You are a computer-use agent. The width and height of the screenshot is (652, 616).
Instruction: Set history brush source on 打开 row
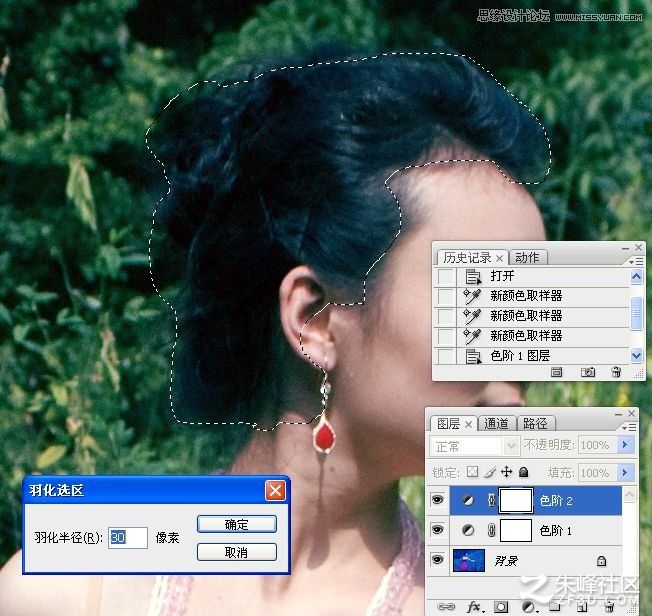(446, 276)
